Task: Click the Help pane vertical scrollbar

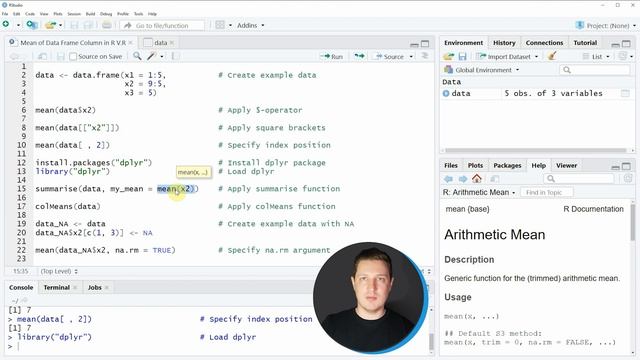Action: pos(633,222)
